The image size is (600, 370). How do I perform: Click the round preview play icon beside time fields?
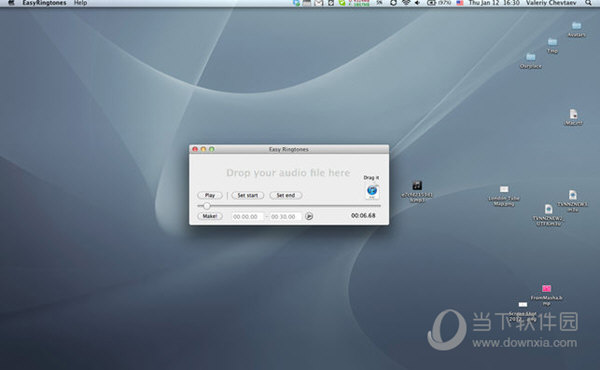coord(309,217)
